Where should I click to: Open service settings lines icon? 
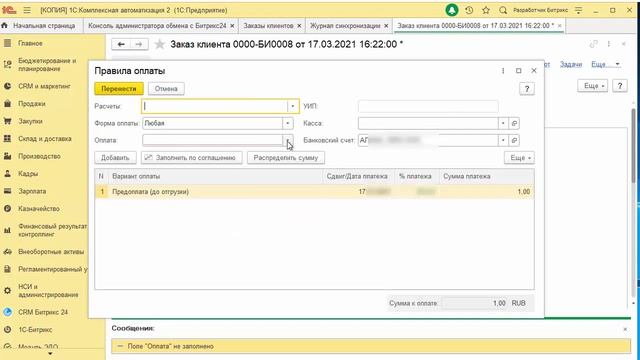tap(578, 10)
